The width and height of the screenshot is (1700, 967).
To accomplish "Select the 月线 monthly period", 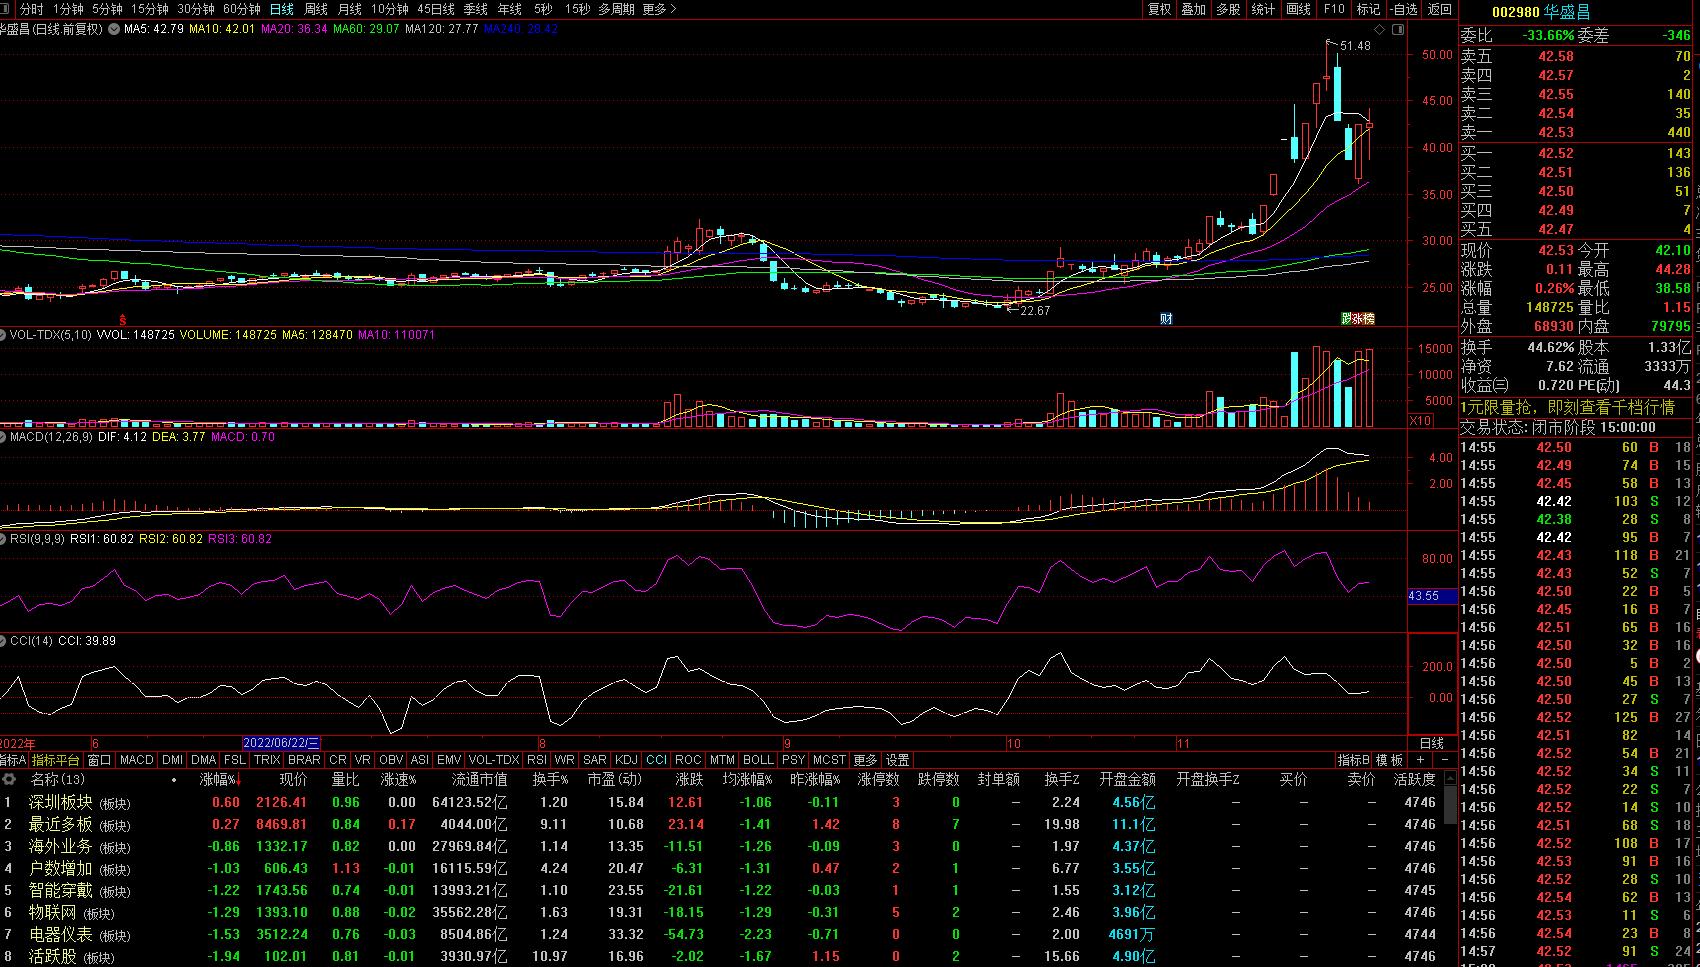I will (350, 9).
